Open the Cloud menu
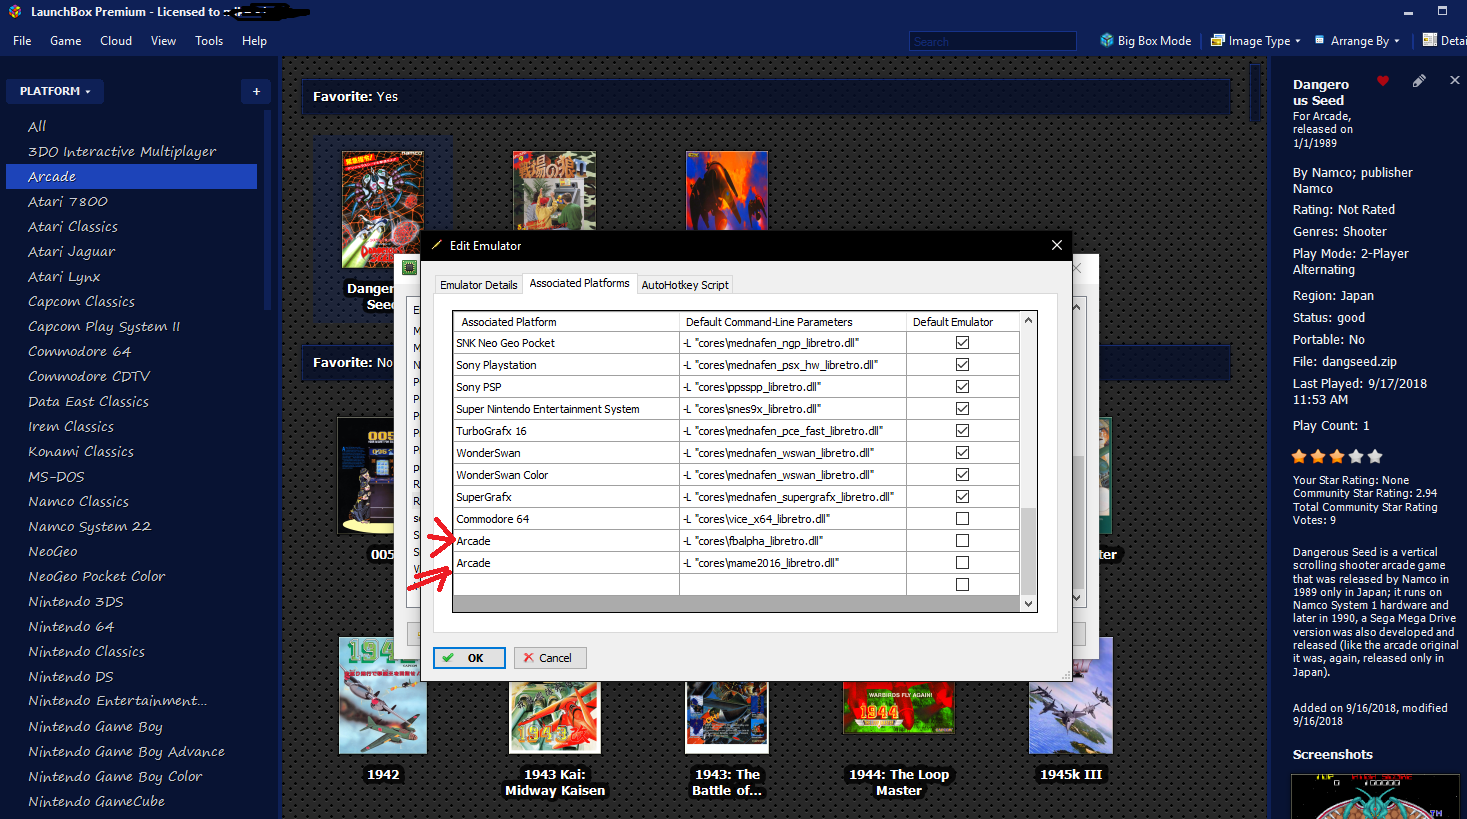The height and width of the screenshot is (819, 1467). tap(116, 41)
